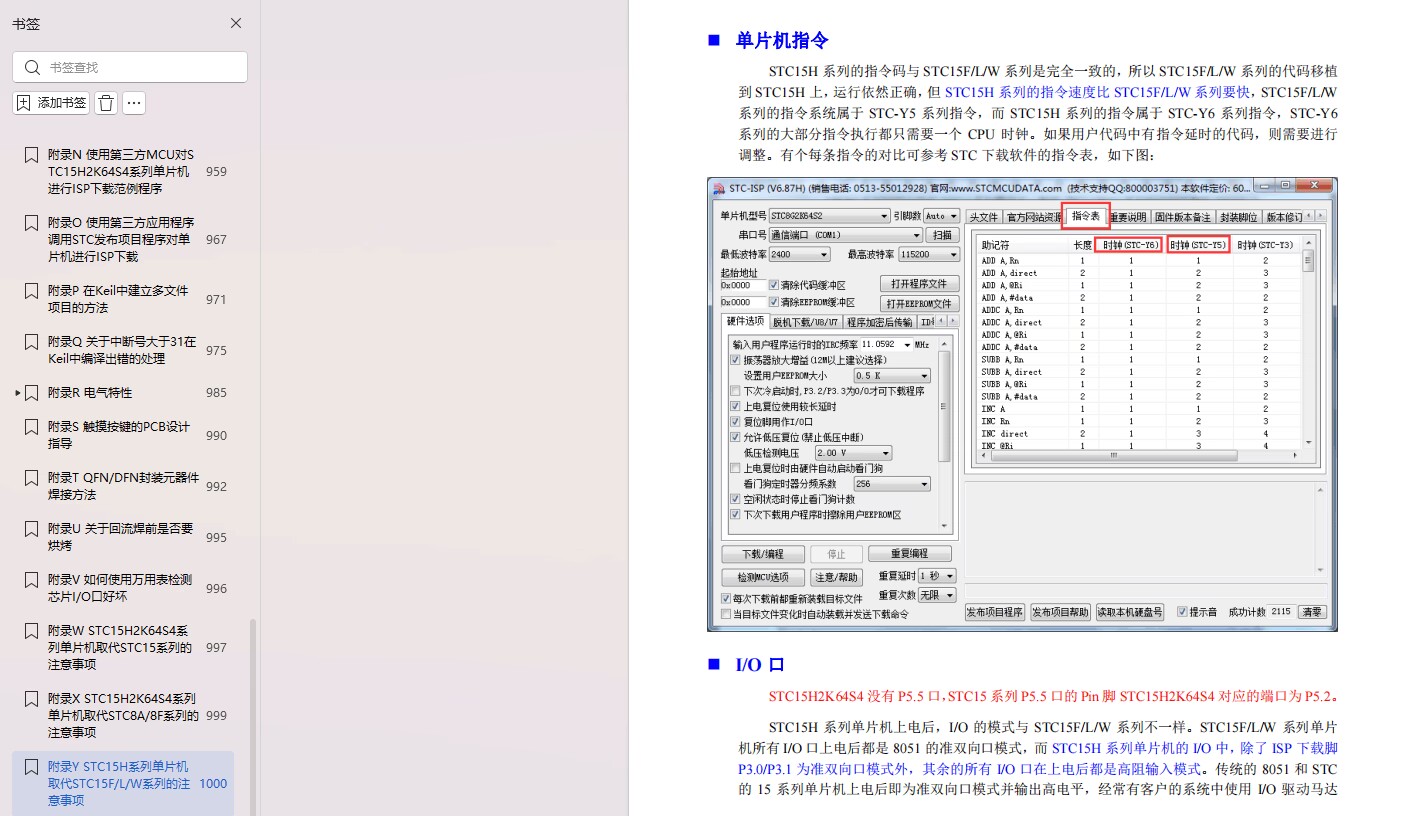Toggle 每次下载前都重新装载目标文件 checkbox
The image size is (1423, 816).
point(726,599)
